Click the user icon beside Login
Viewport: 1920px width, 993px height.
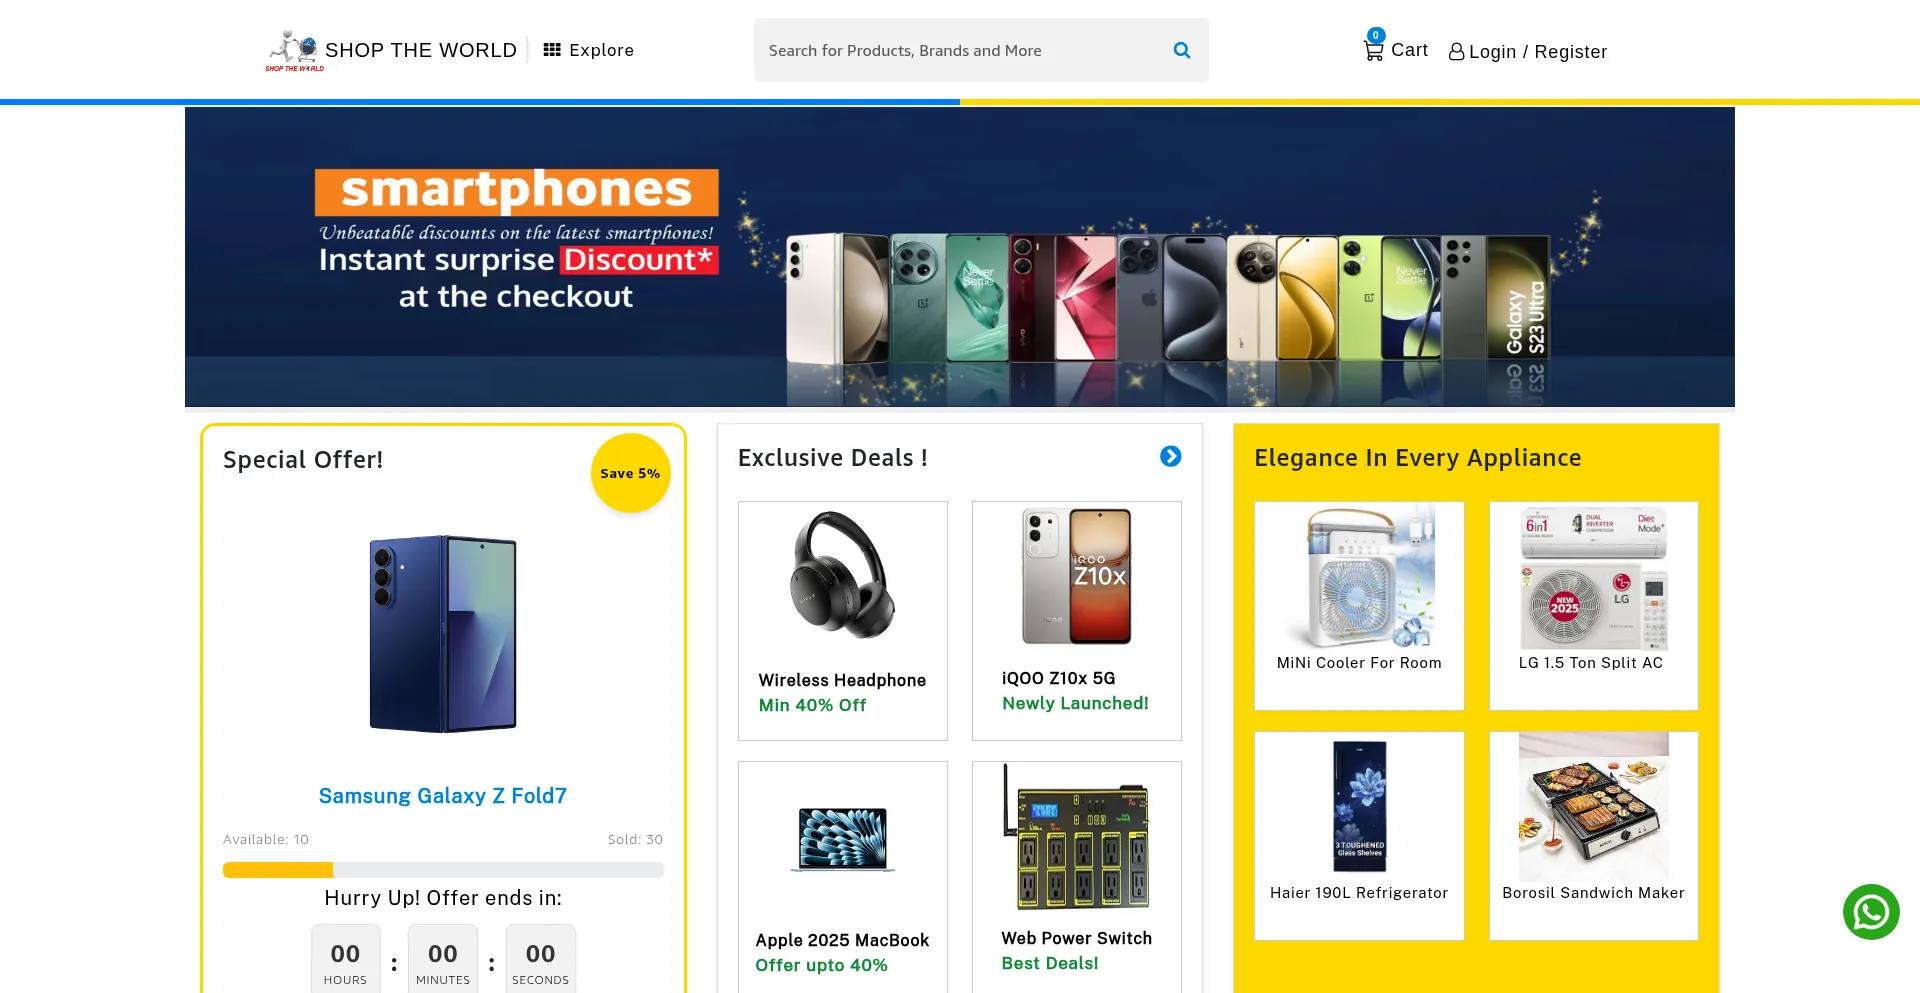1456,52
